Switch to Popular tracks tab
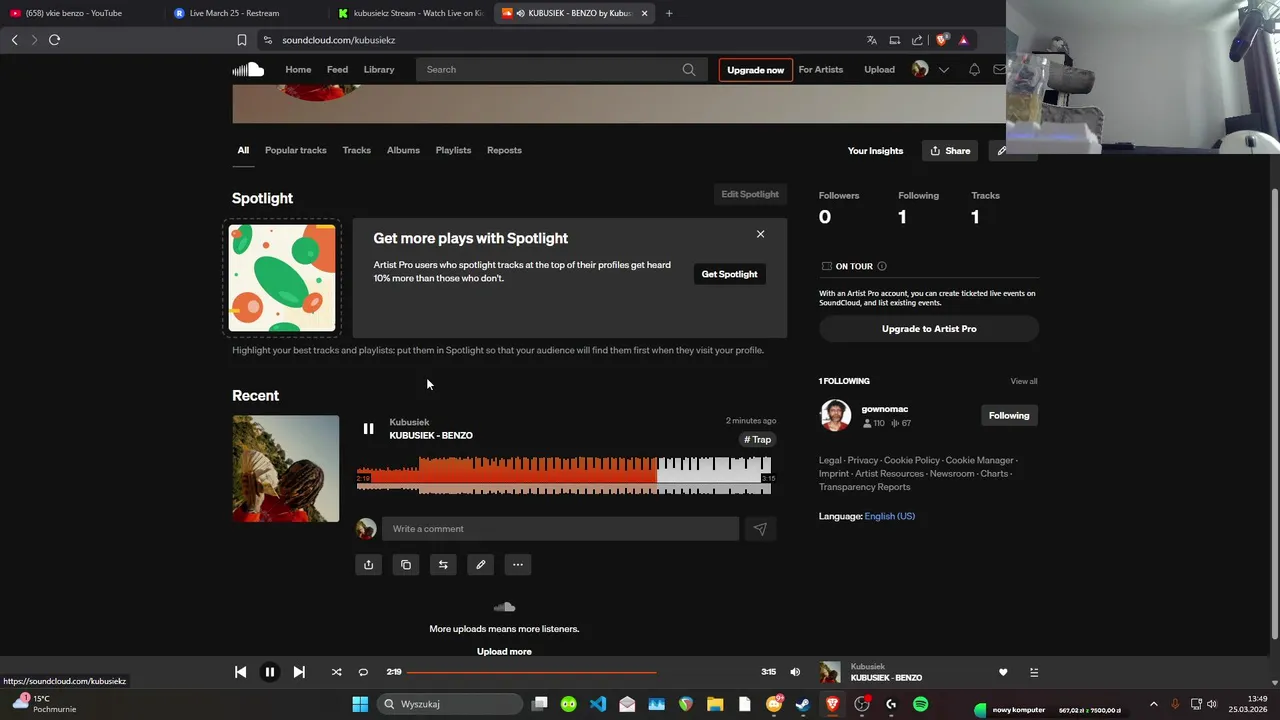This screenshot has height=720, width=1280. point(296,150)
